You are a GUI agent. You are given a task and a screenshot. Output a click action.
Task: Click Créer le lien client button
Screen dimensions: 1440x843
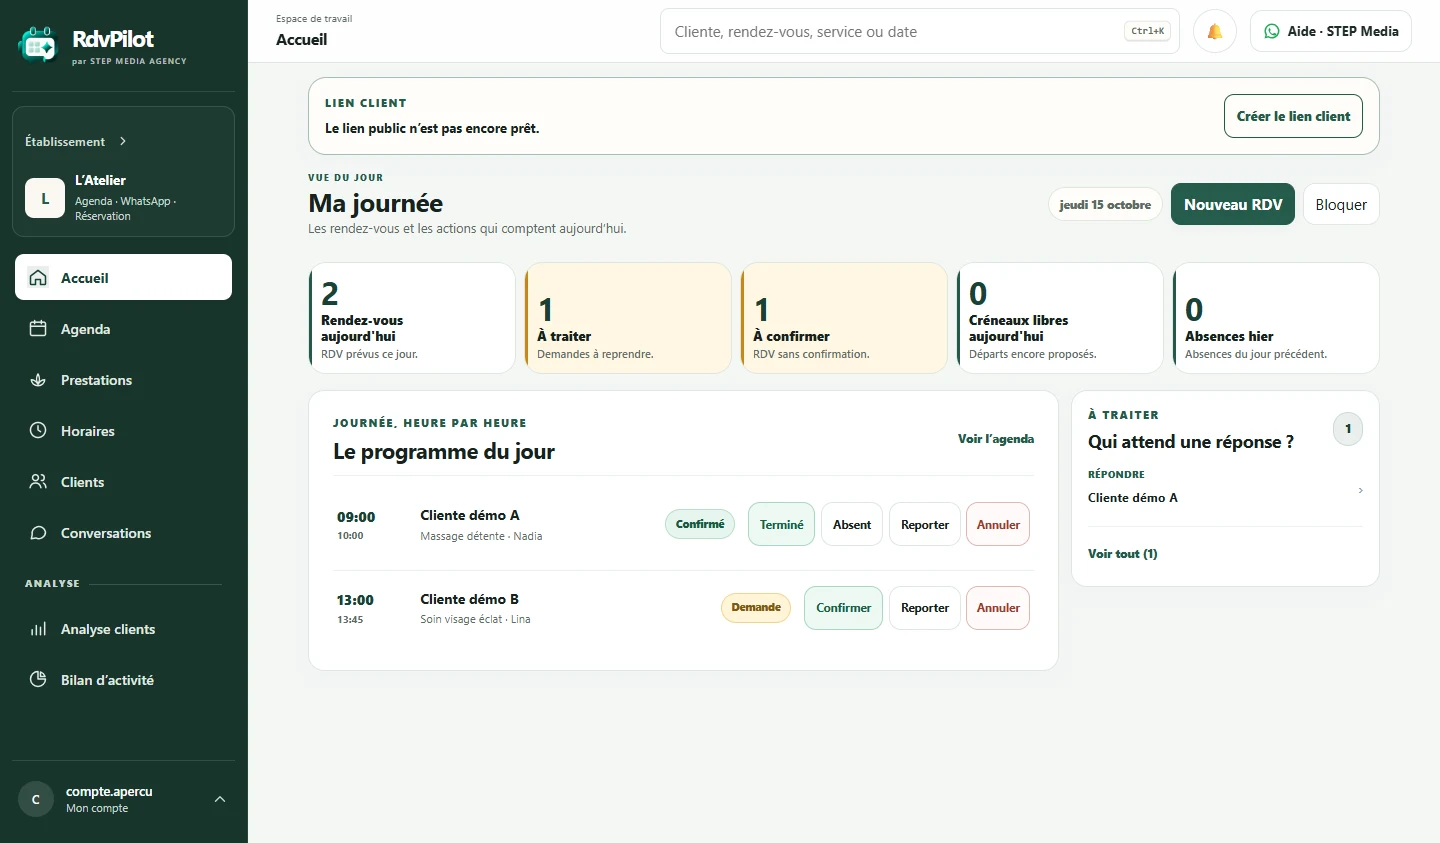tap(1293, 116)
